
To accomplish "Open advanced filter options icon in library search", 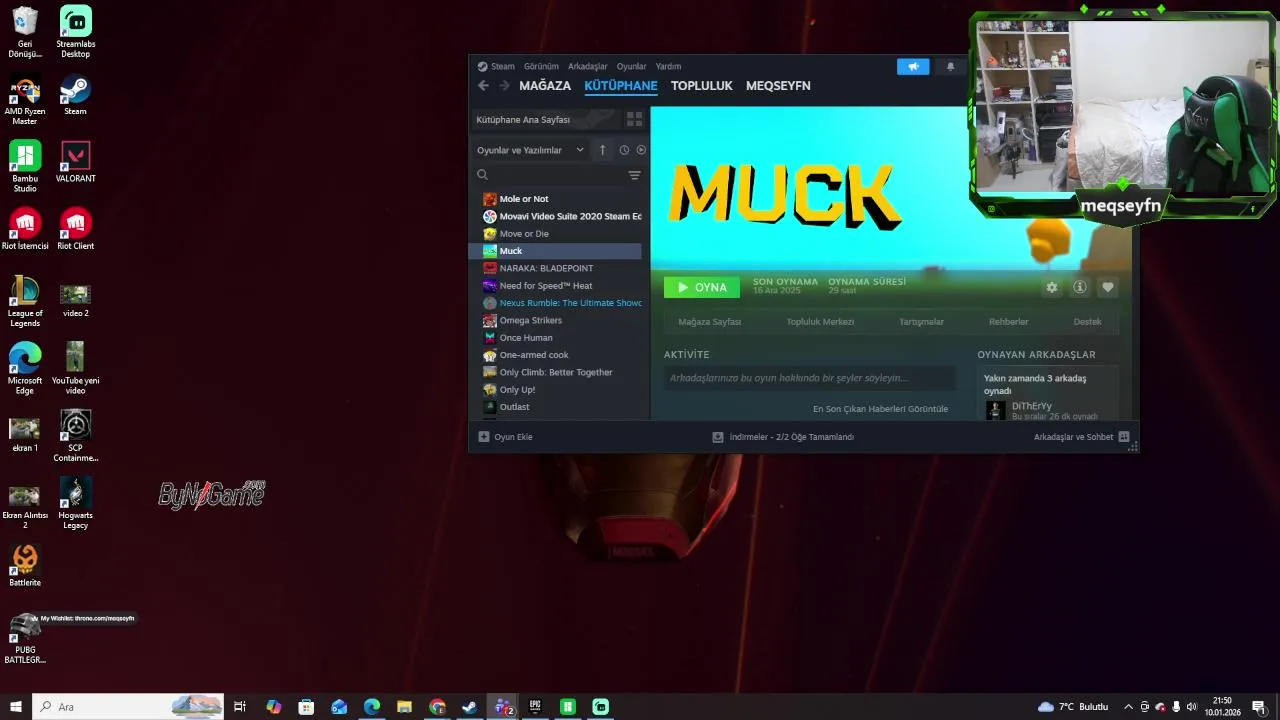I will click(x=634, y=175).
